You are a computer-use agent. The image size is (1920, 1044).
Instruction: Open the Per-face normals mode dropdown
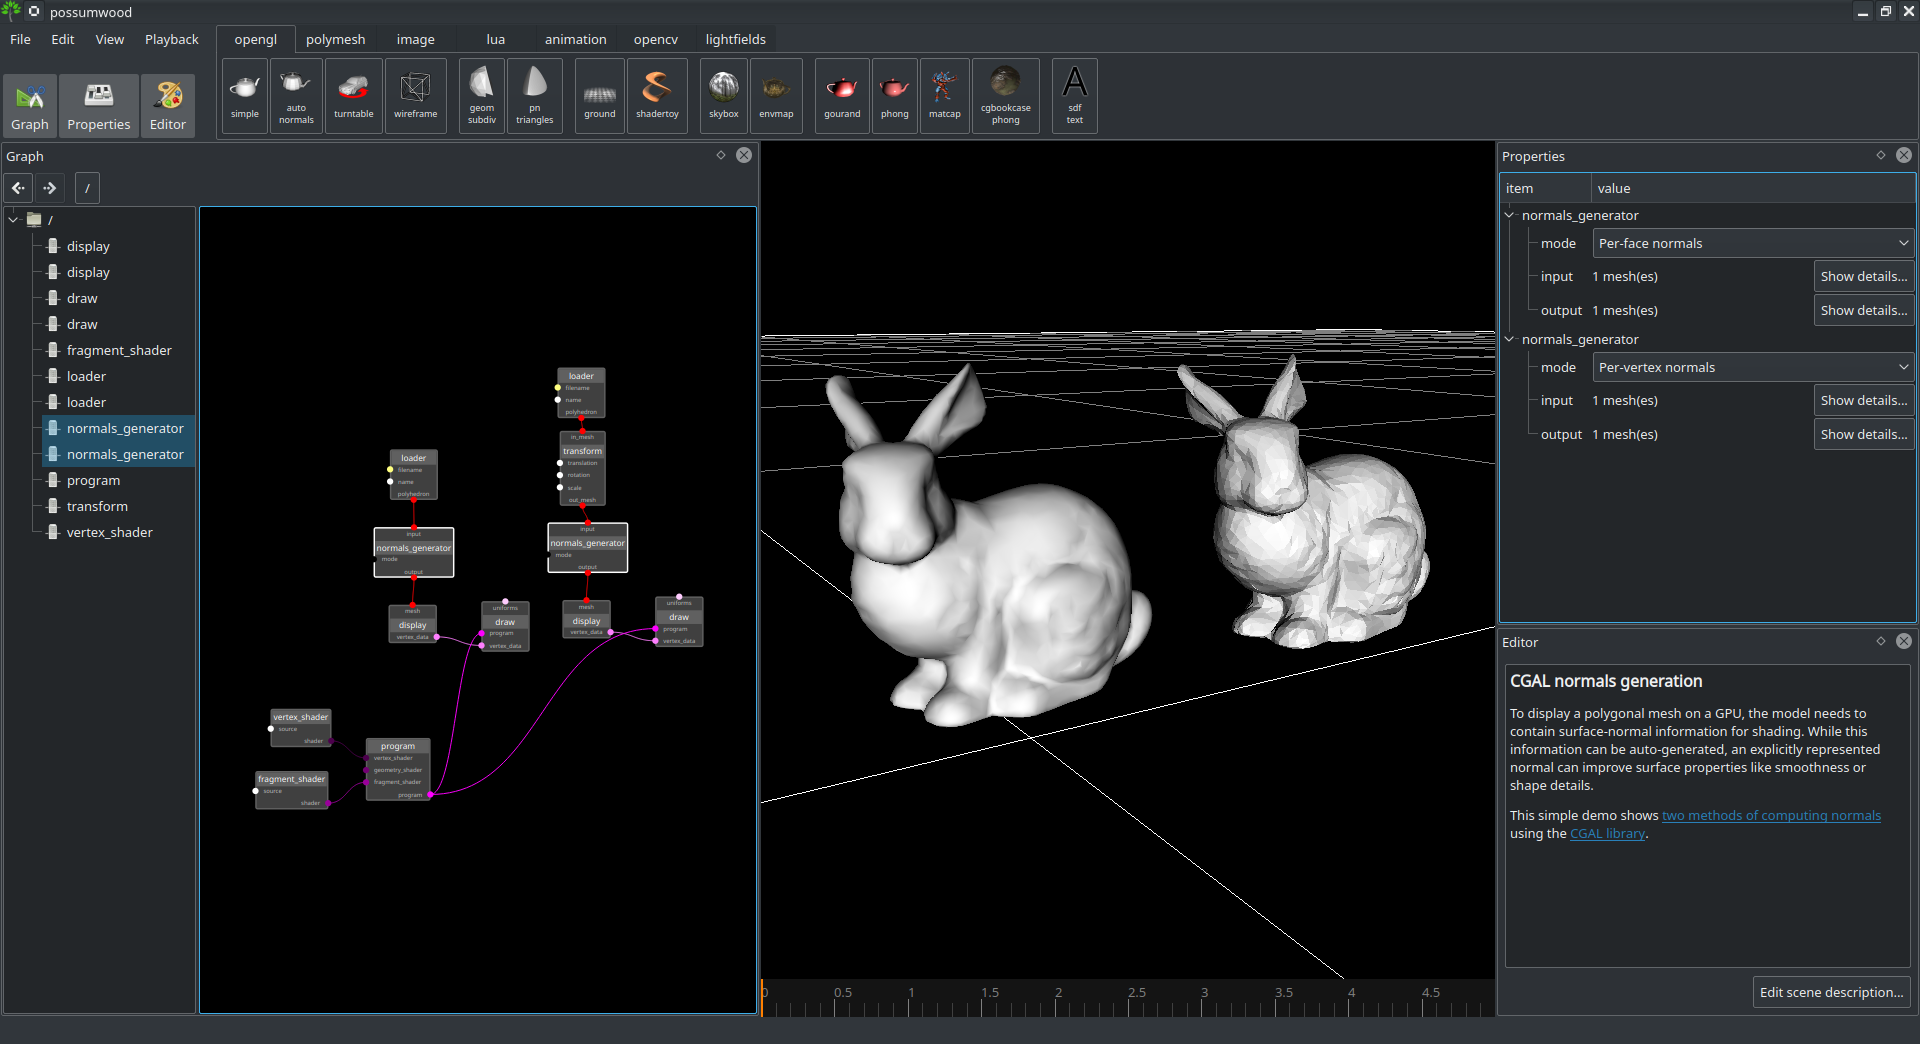[1752, 244]
